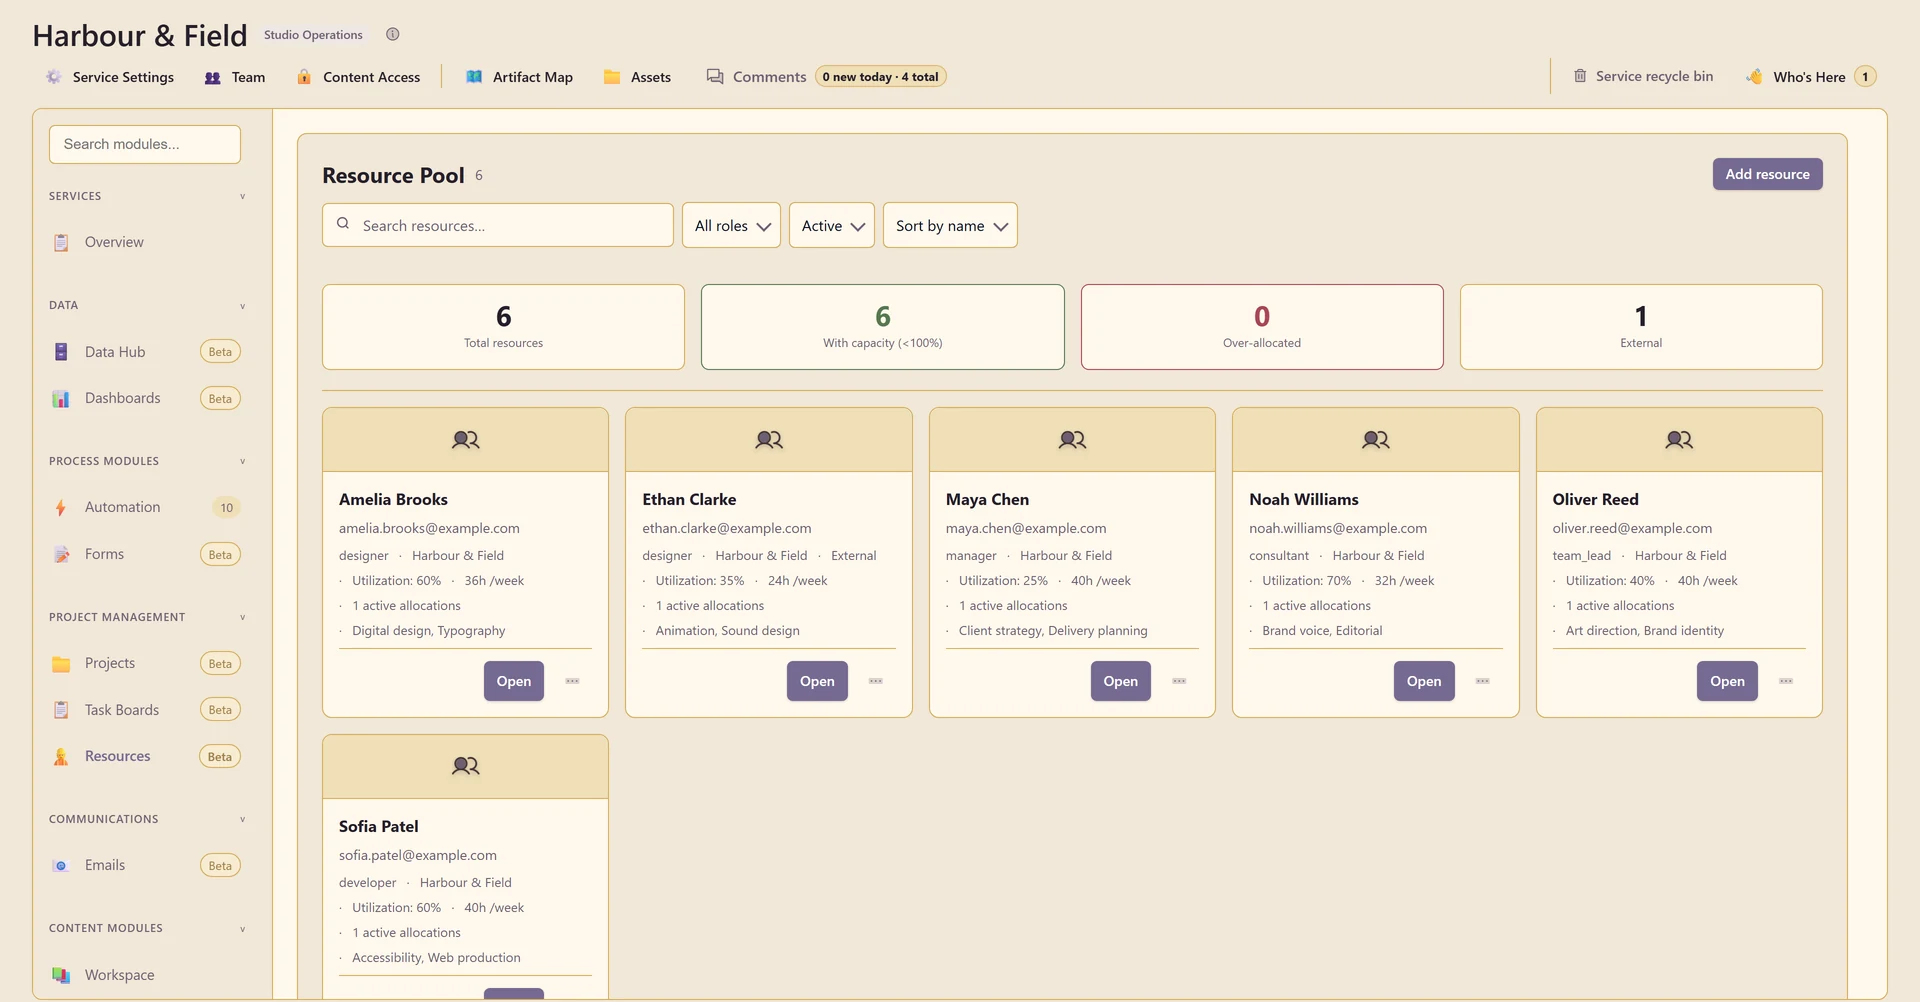Collapse the Communications section
The width and height of the screenshot is (1920, 1002).
(x=243, y=819)
